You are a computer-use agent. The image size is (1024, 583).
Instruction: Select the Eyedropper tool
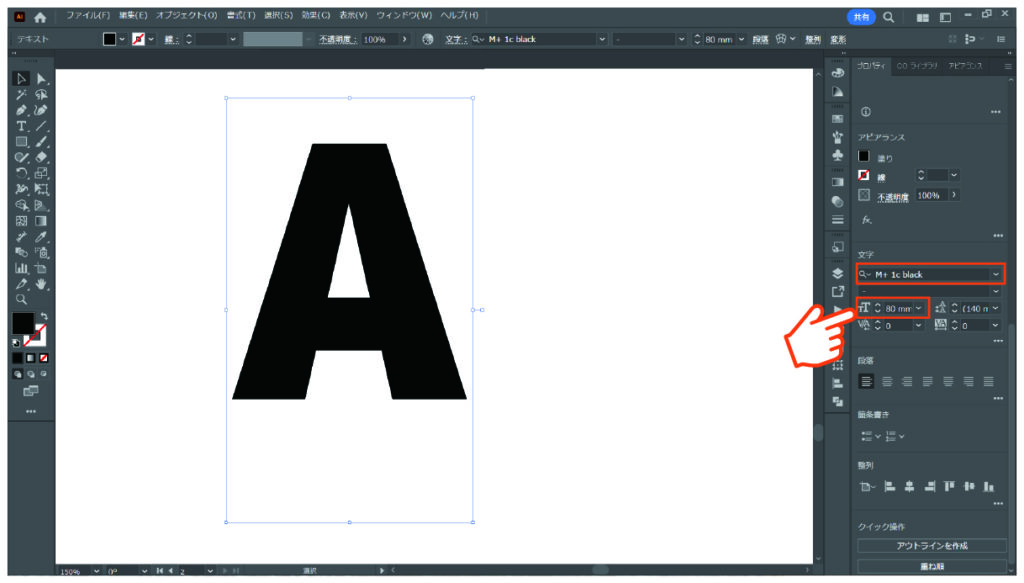41,236
